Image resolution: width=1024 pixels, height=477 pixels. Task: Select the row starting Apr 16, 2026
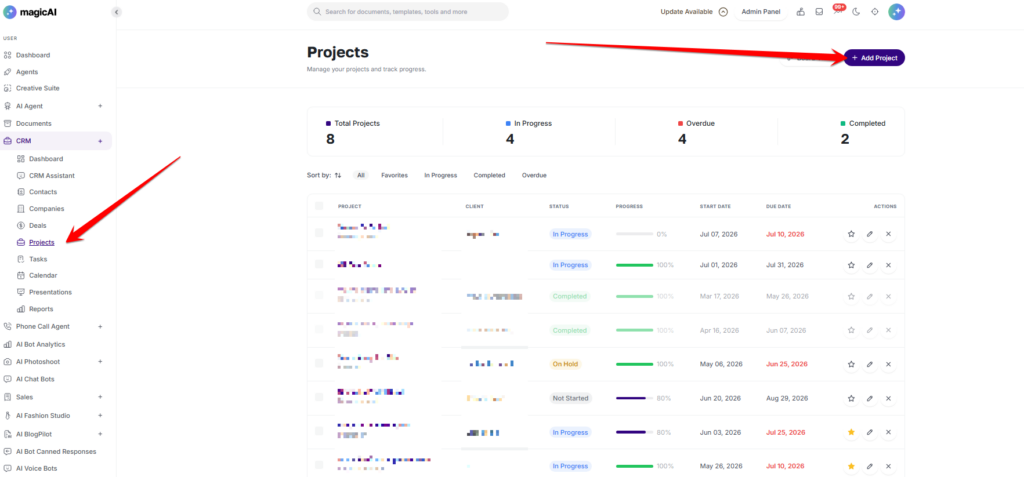point(319,329)
